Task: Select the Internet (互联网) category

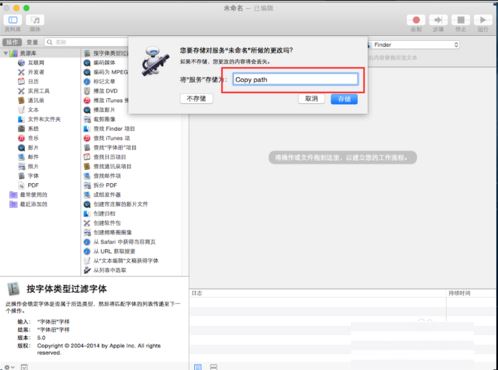Action: click(x=36, y=63)
